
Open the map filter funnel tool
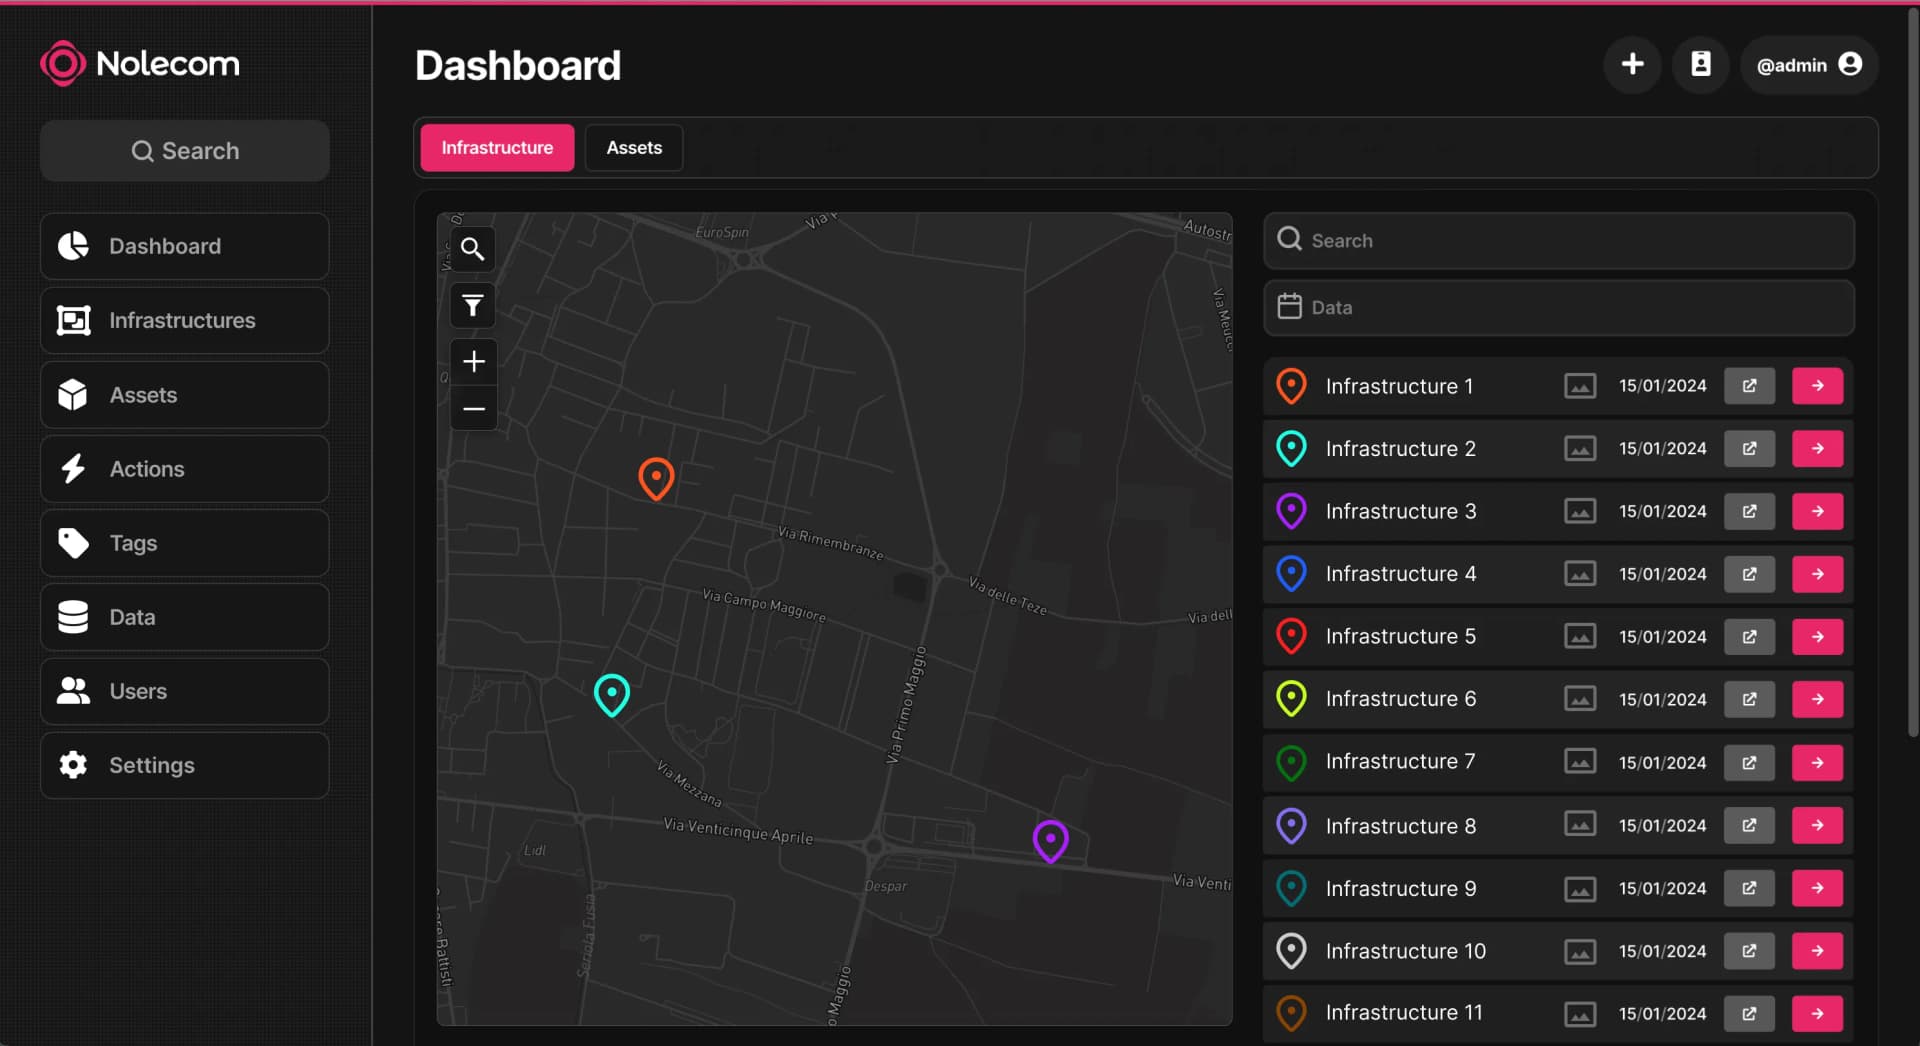coord(473,305)
